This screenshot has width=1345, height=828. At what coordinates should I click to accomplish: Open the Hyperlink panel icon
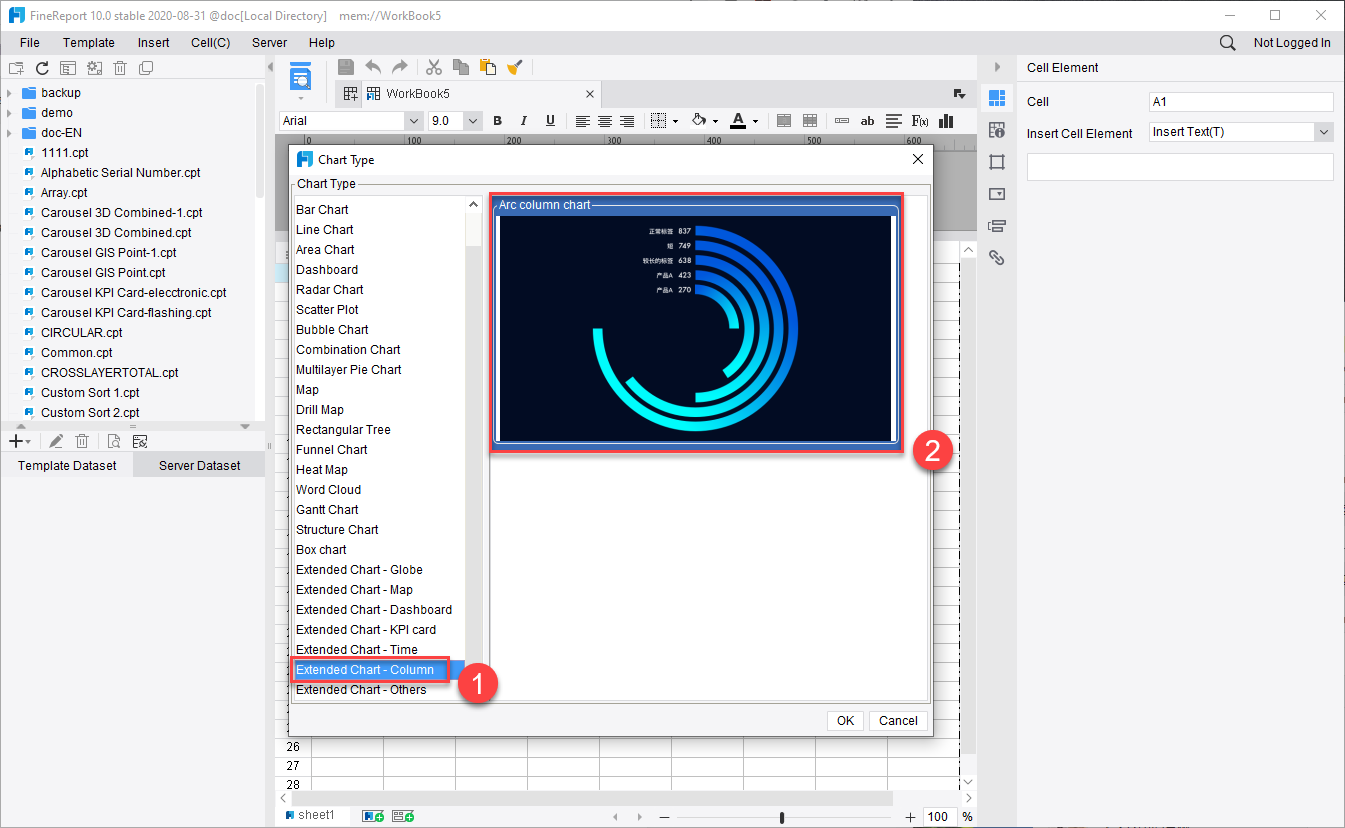click(996, 257)
